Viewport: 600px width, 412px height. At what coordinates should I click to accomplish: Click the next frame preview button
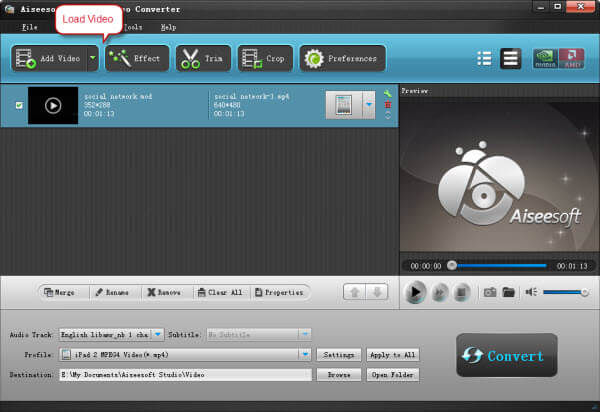[440, 293]
